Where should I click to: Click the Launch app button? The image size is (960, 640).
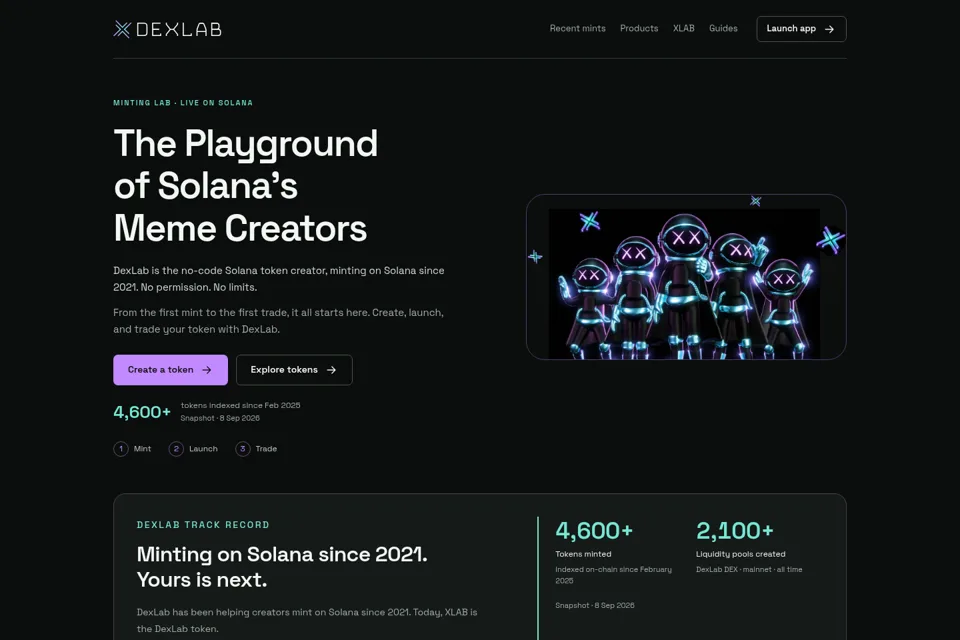point(801,29)
